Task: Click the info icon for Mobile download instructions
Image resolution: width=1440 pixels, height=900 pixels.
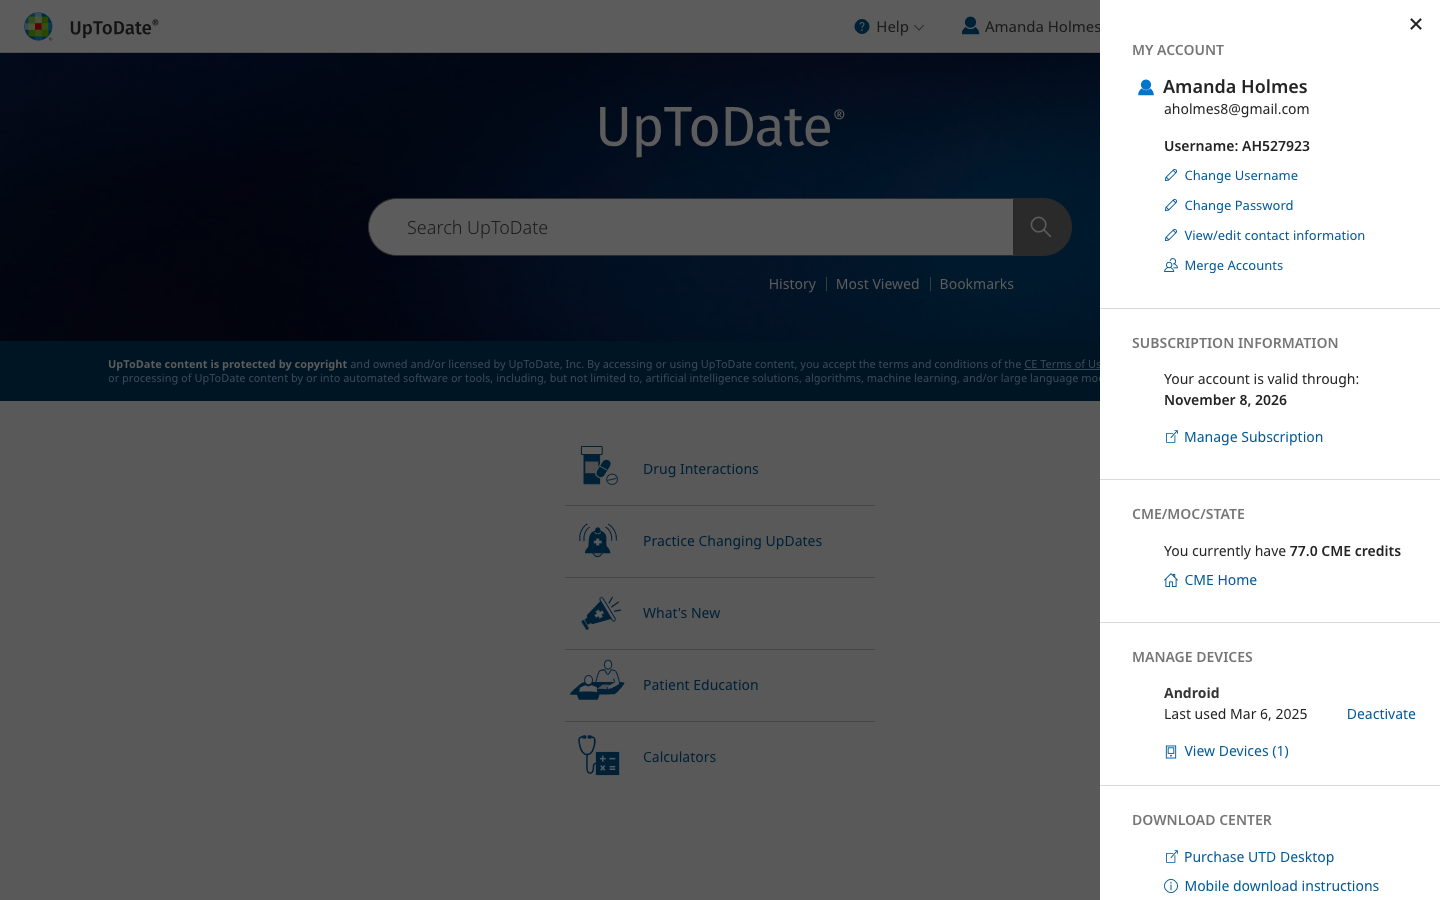Action: (1171, 886)
